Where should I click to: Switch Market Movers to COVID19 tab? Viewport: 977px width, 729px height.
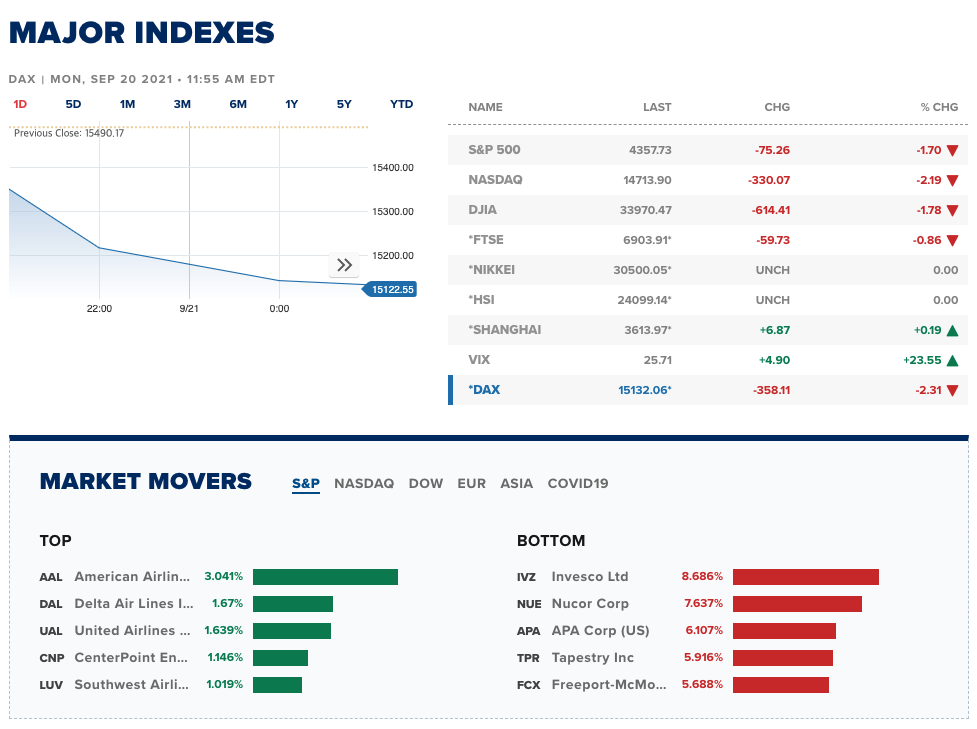click(578, 484)
